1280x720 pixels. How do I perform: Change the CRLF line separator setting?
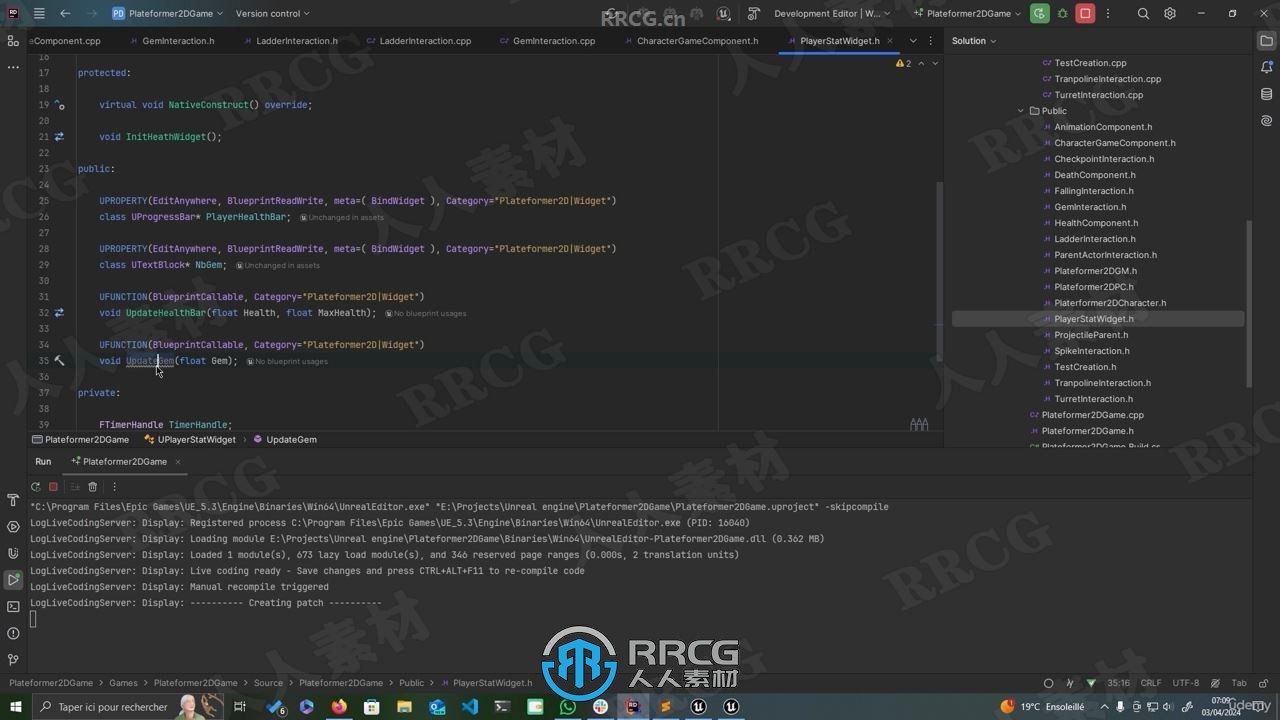click(x=1151, y=683)
